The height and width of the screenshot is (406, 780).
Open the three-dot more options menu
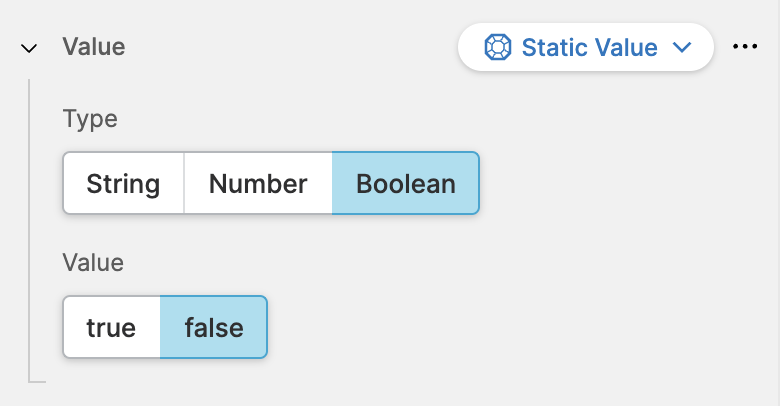pos(745,47)
